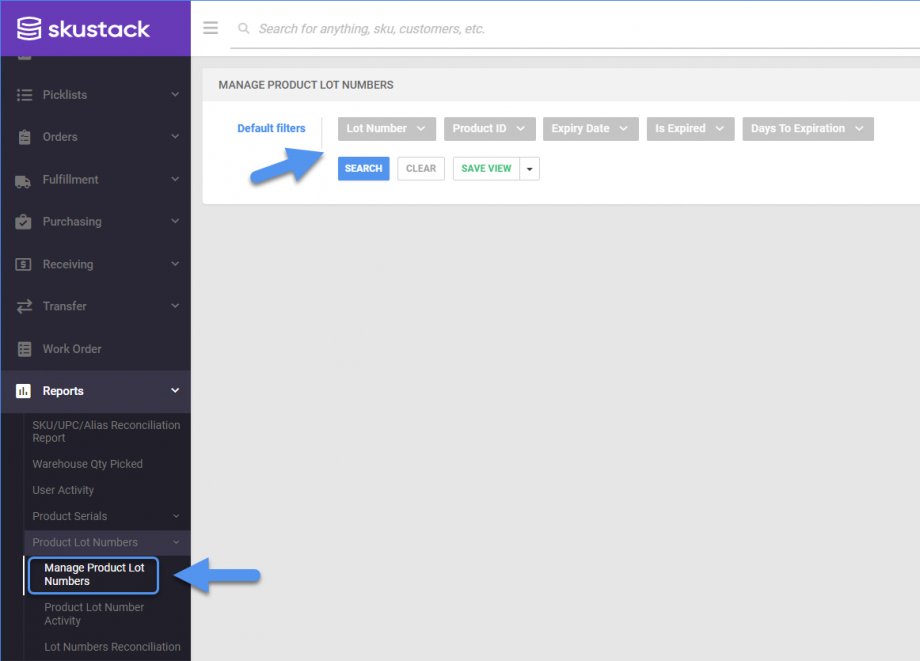Click the search magnifier icon

(243, 29)
